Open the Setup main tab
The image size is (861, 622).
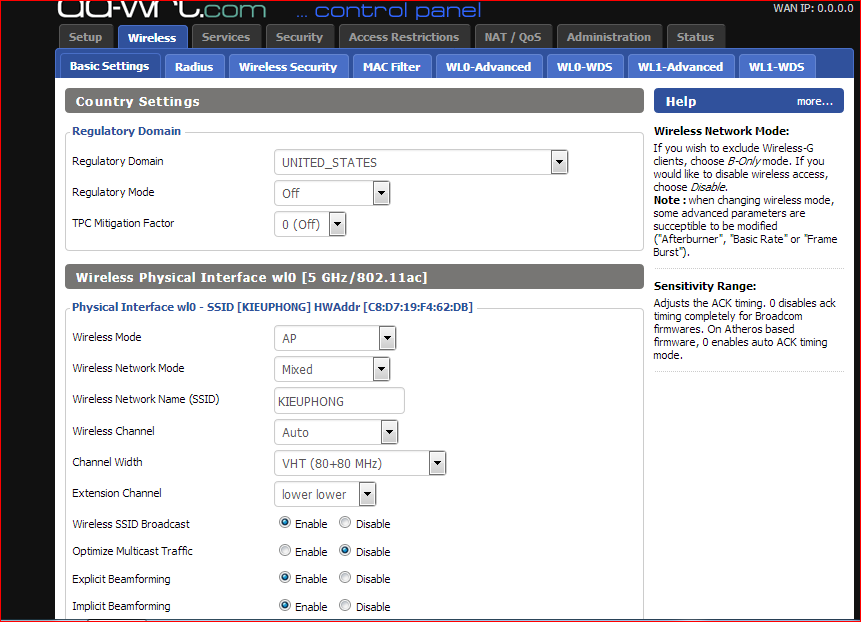pyautogui.click(x=86, y=37)
